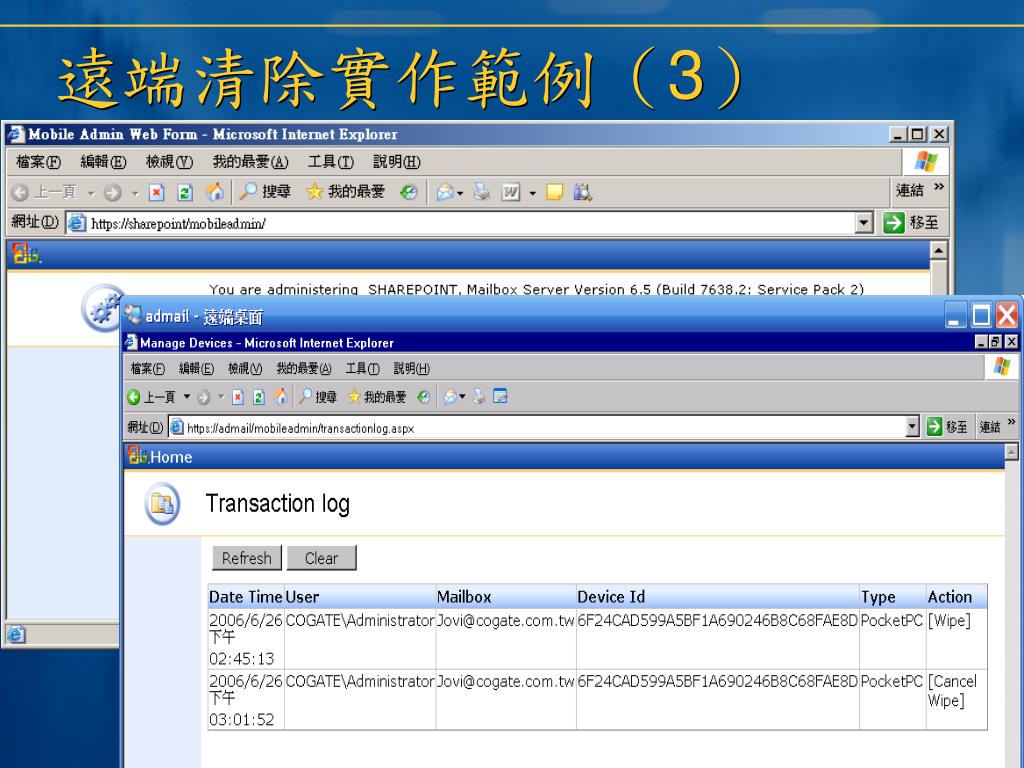Image resolution: width=1024 pixels, height=768 pixels.
Task: Click Research icon in Mobile Admin window toolbar
Action: pyautogui.click(x=583, y=192)
